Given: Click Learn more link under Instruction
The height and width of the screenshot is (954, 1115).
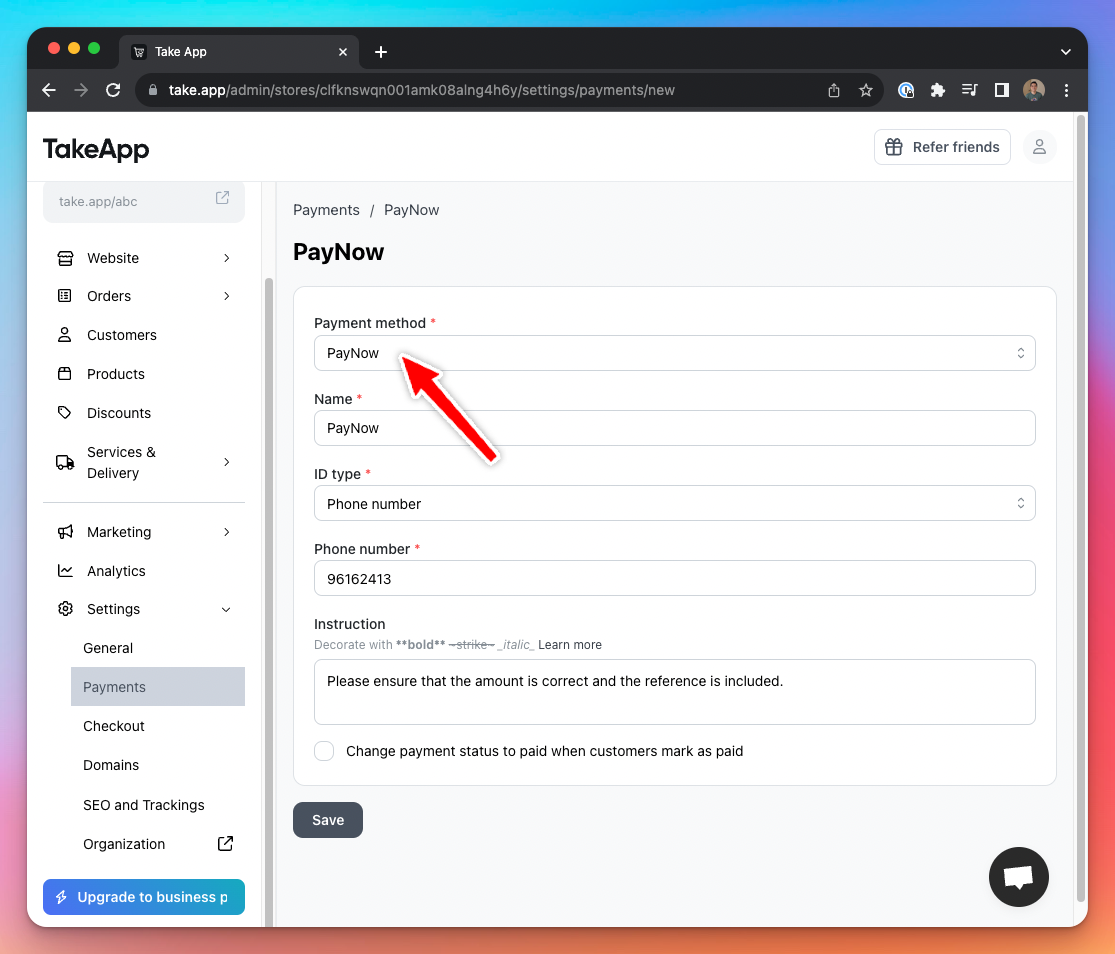Looking at the screenshot, I should (570, 645).
